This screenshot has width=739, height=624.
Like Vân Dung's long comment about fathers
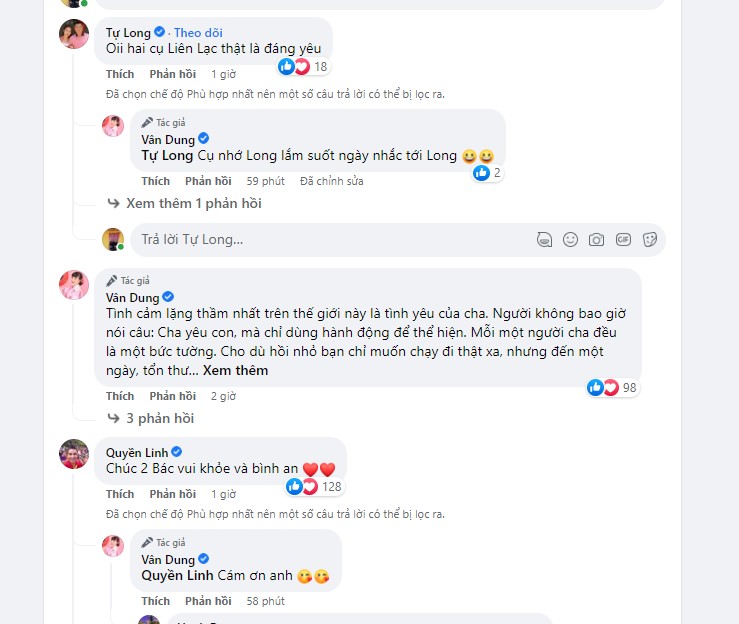pyautogui.click(x=120, y=396)
